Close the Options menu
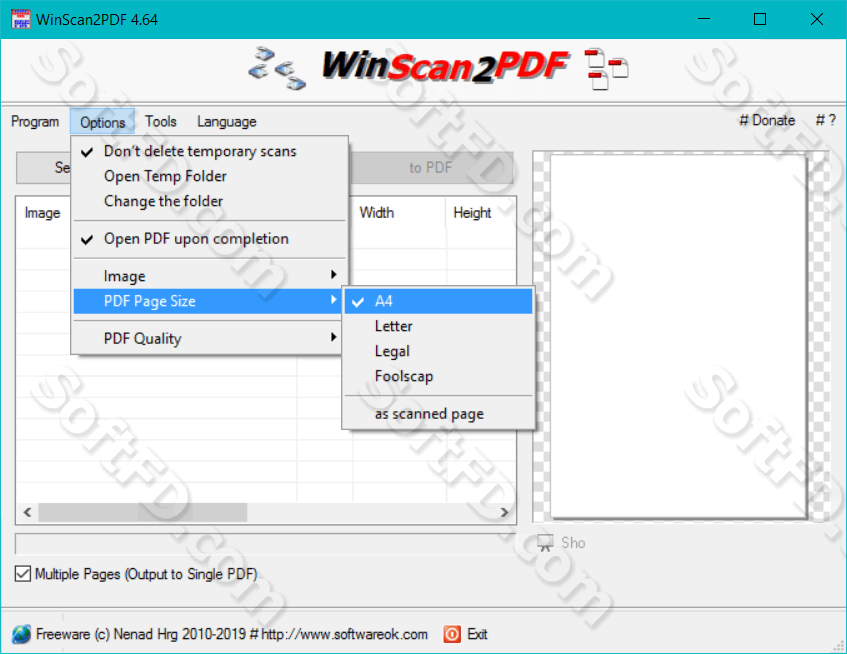Image resolution: width=847 pixels, height=654 pixels. click(103, 122)
